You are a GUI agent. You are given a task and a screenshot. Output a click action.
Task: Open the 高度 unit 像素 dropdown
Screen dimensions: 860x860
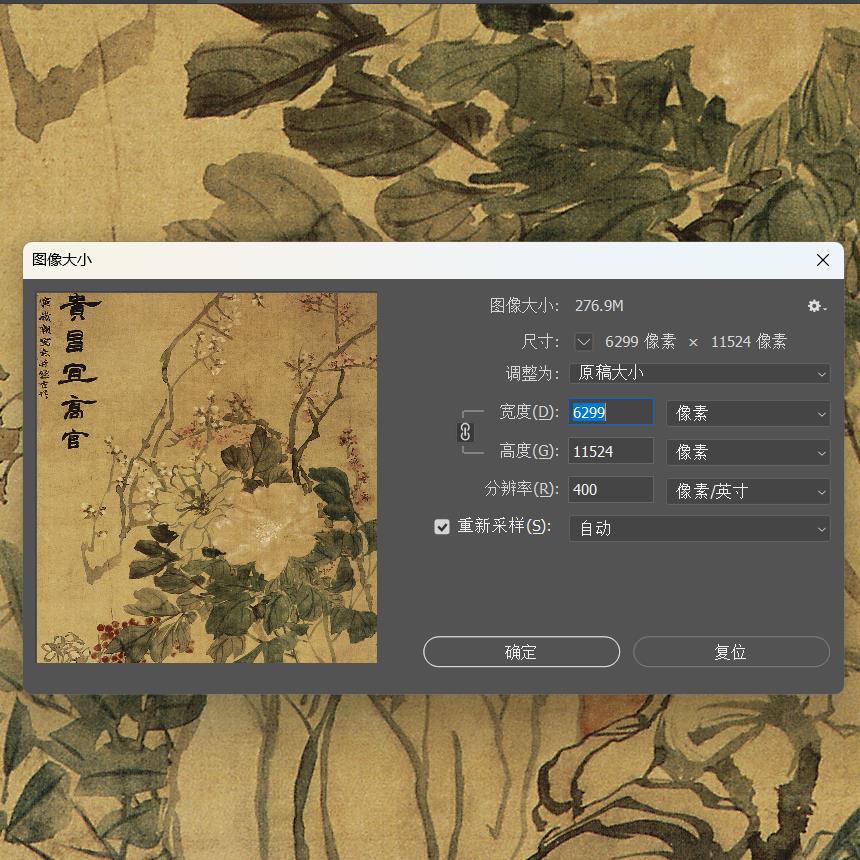(748, 452)
